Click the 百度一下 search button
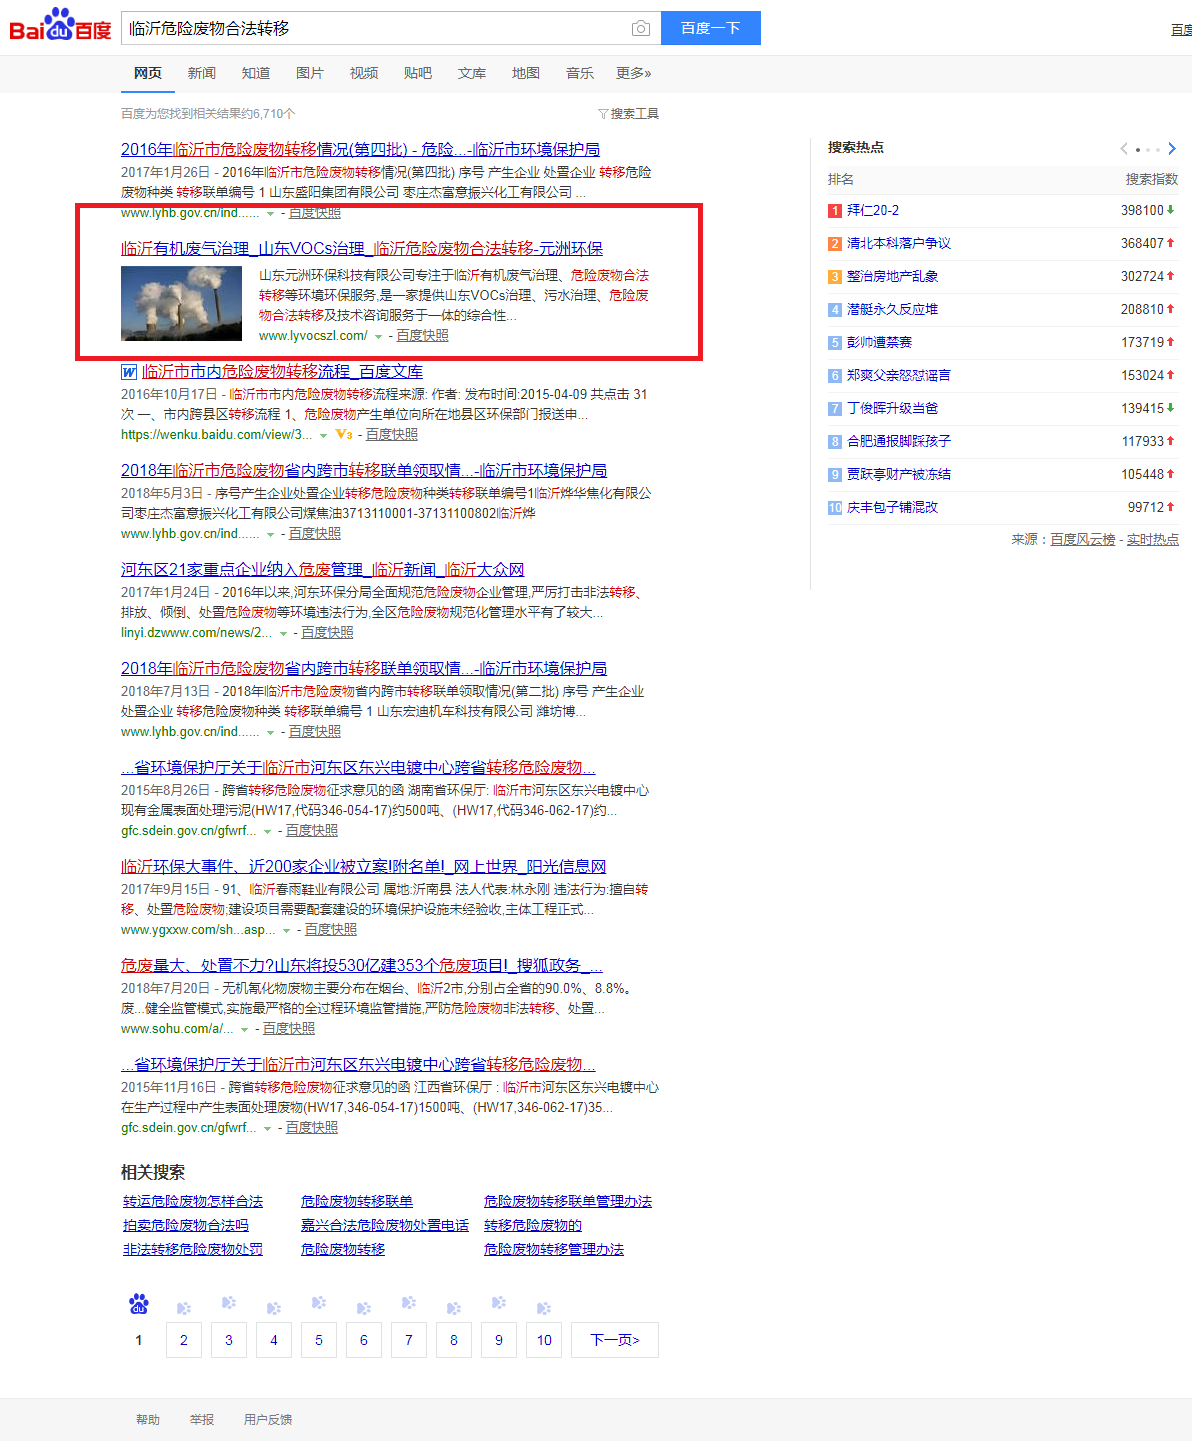The width and height of the screenshot is (1192, 1441). click(x=710, y=28)
